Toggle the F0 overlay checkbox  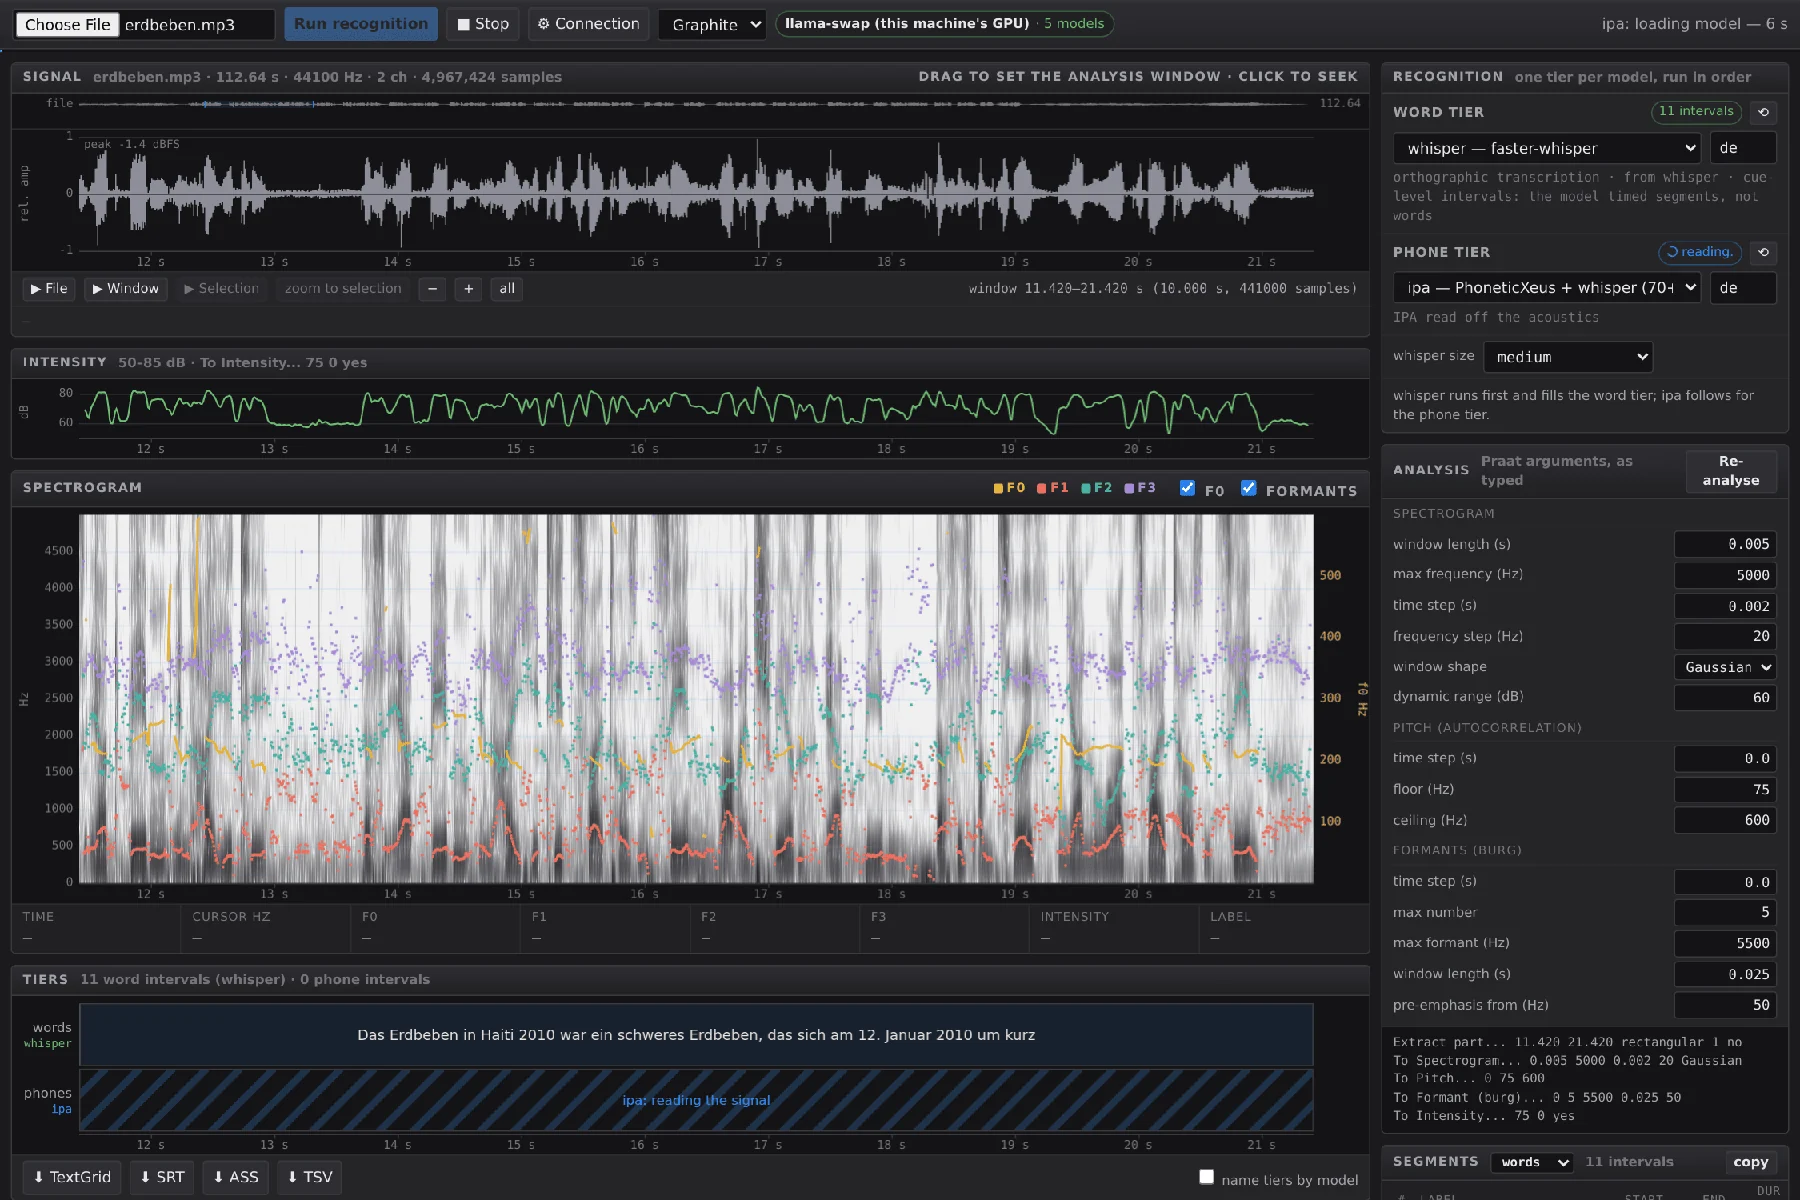pyautogui.click(x=1187, y=488)
